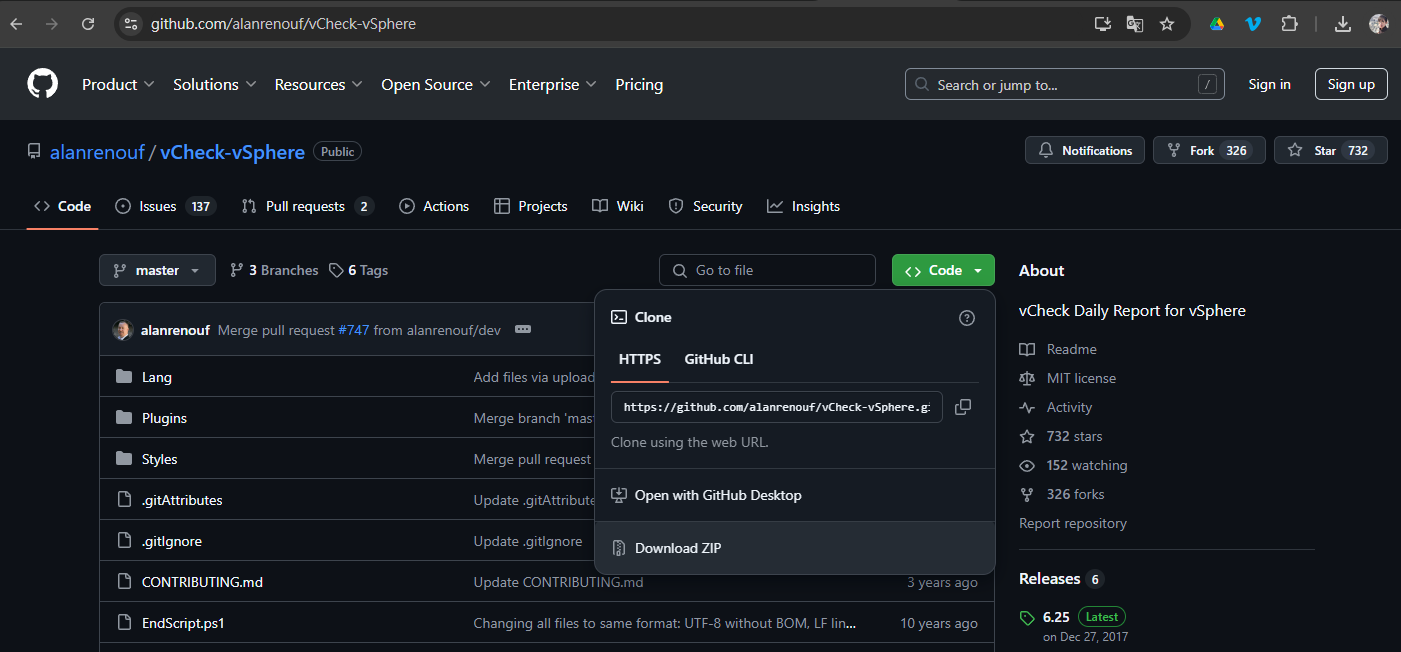Copy the HTTPS clone URL to clipboard
Viewport: 1401px width, 652px height.
pyautogui.click(x=963, y=407)
